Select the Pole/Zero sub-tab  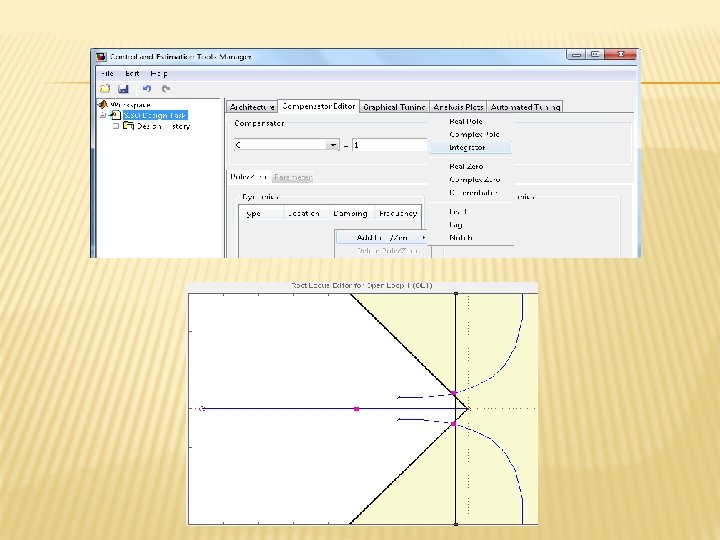click(x=248, y=177)
